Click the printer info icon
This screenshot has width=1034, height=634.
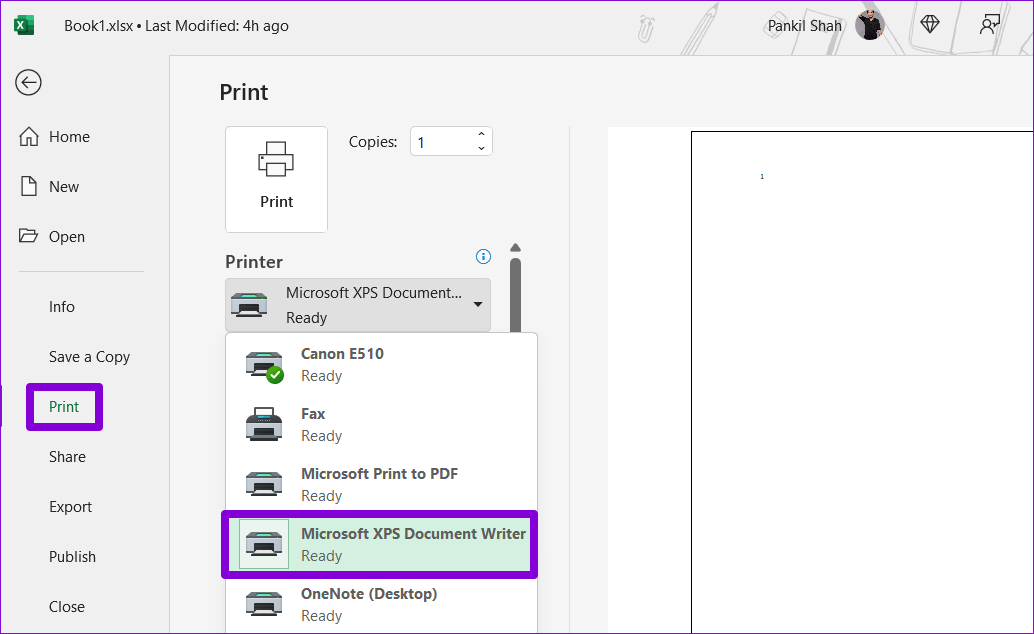(x=484, y=256)
